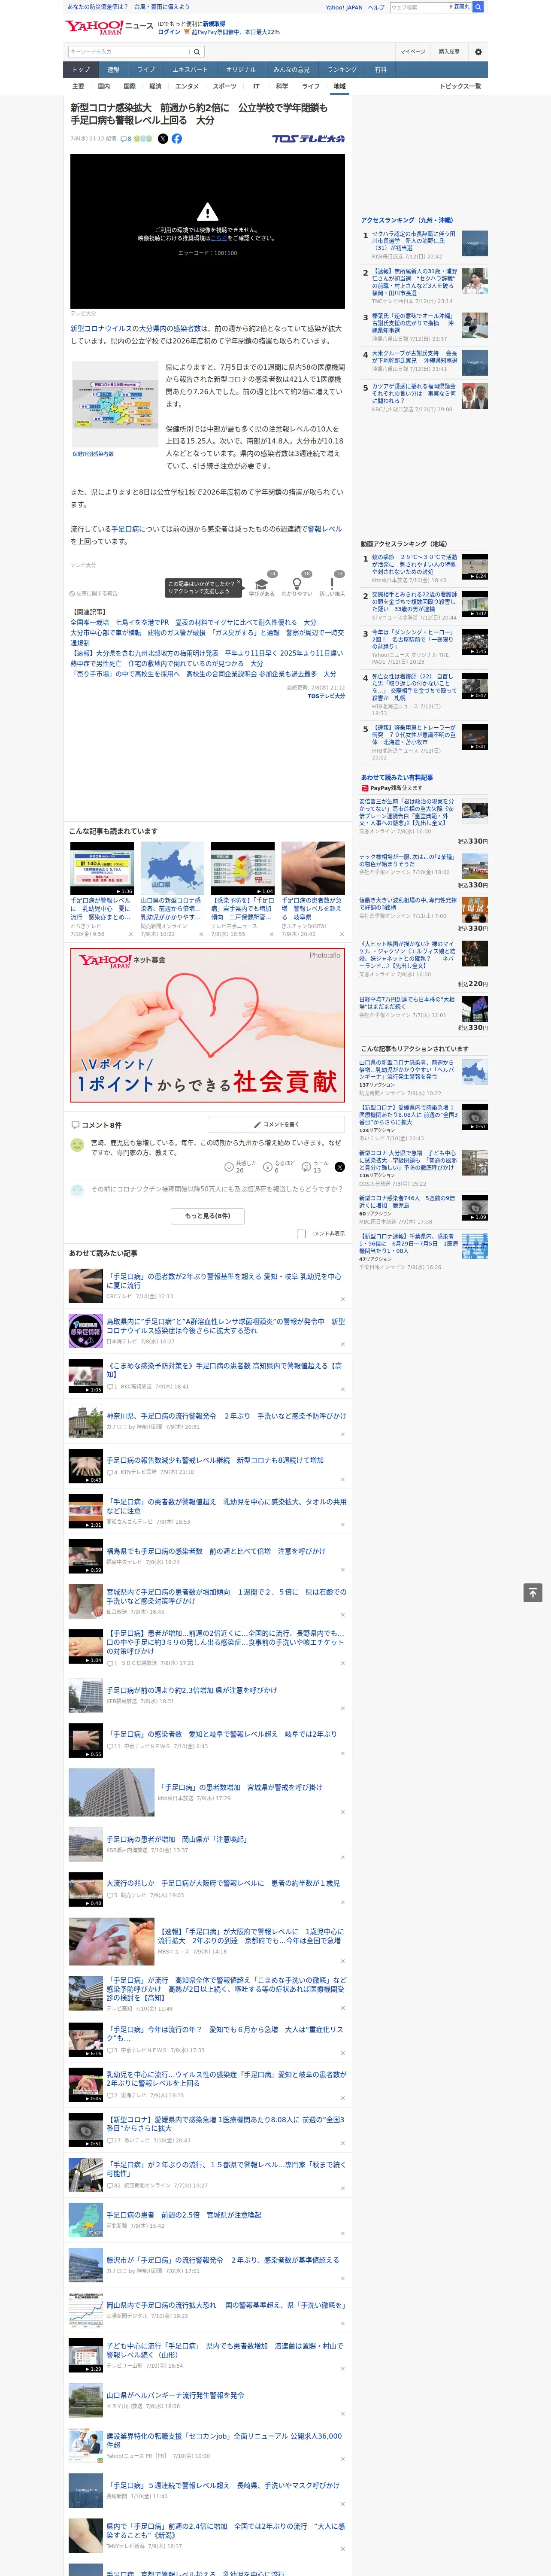Click the Yahoo! JAPAN News logo

(x=109, y=27)
